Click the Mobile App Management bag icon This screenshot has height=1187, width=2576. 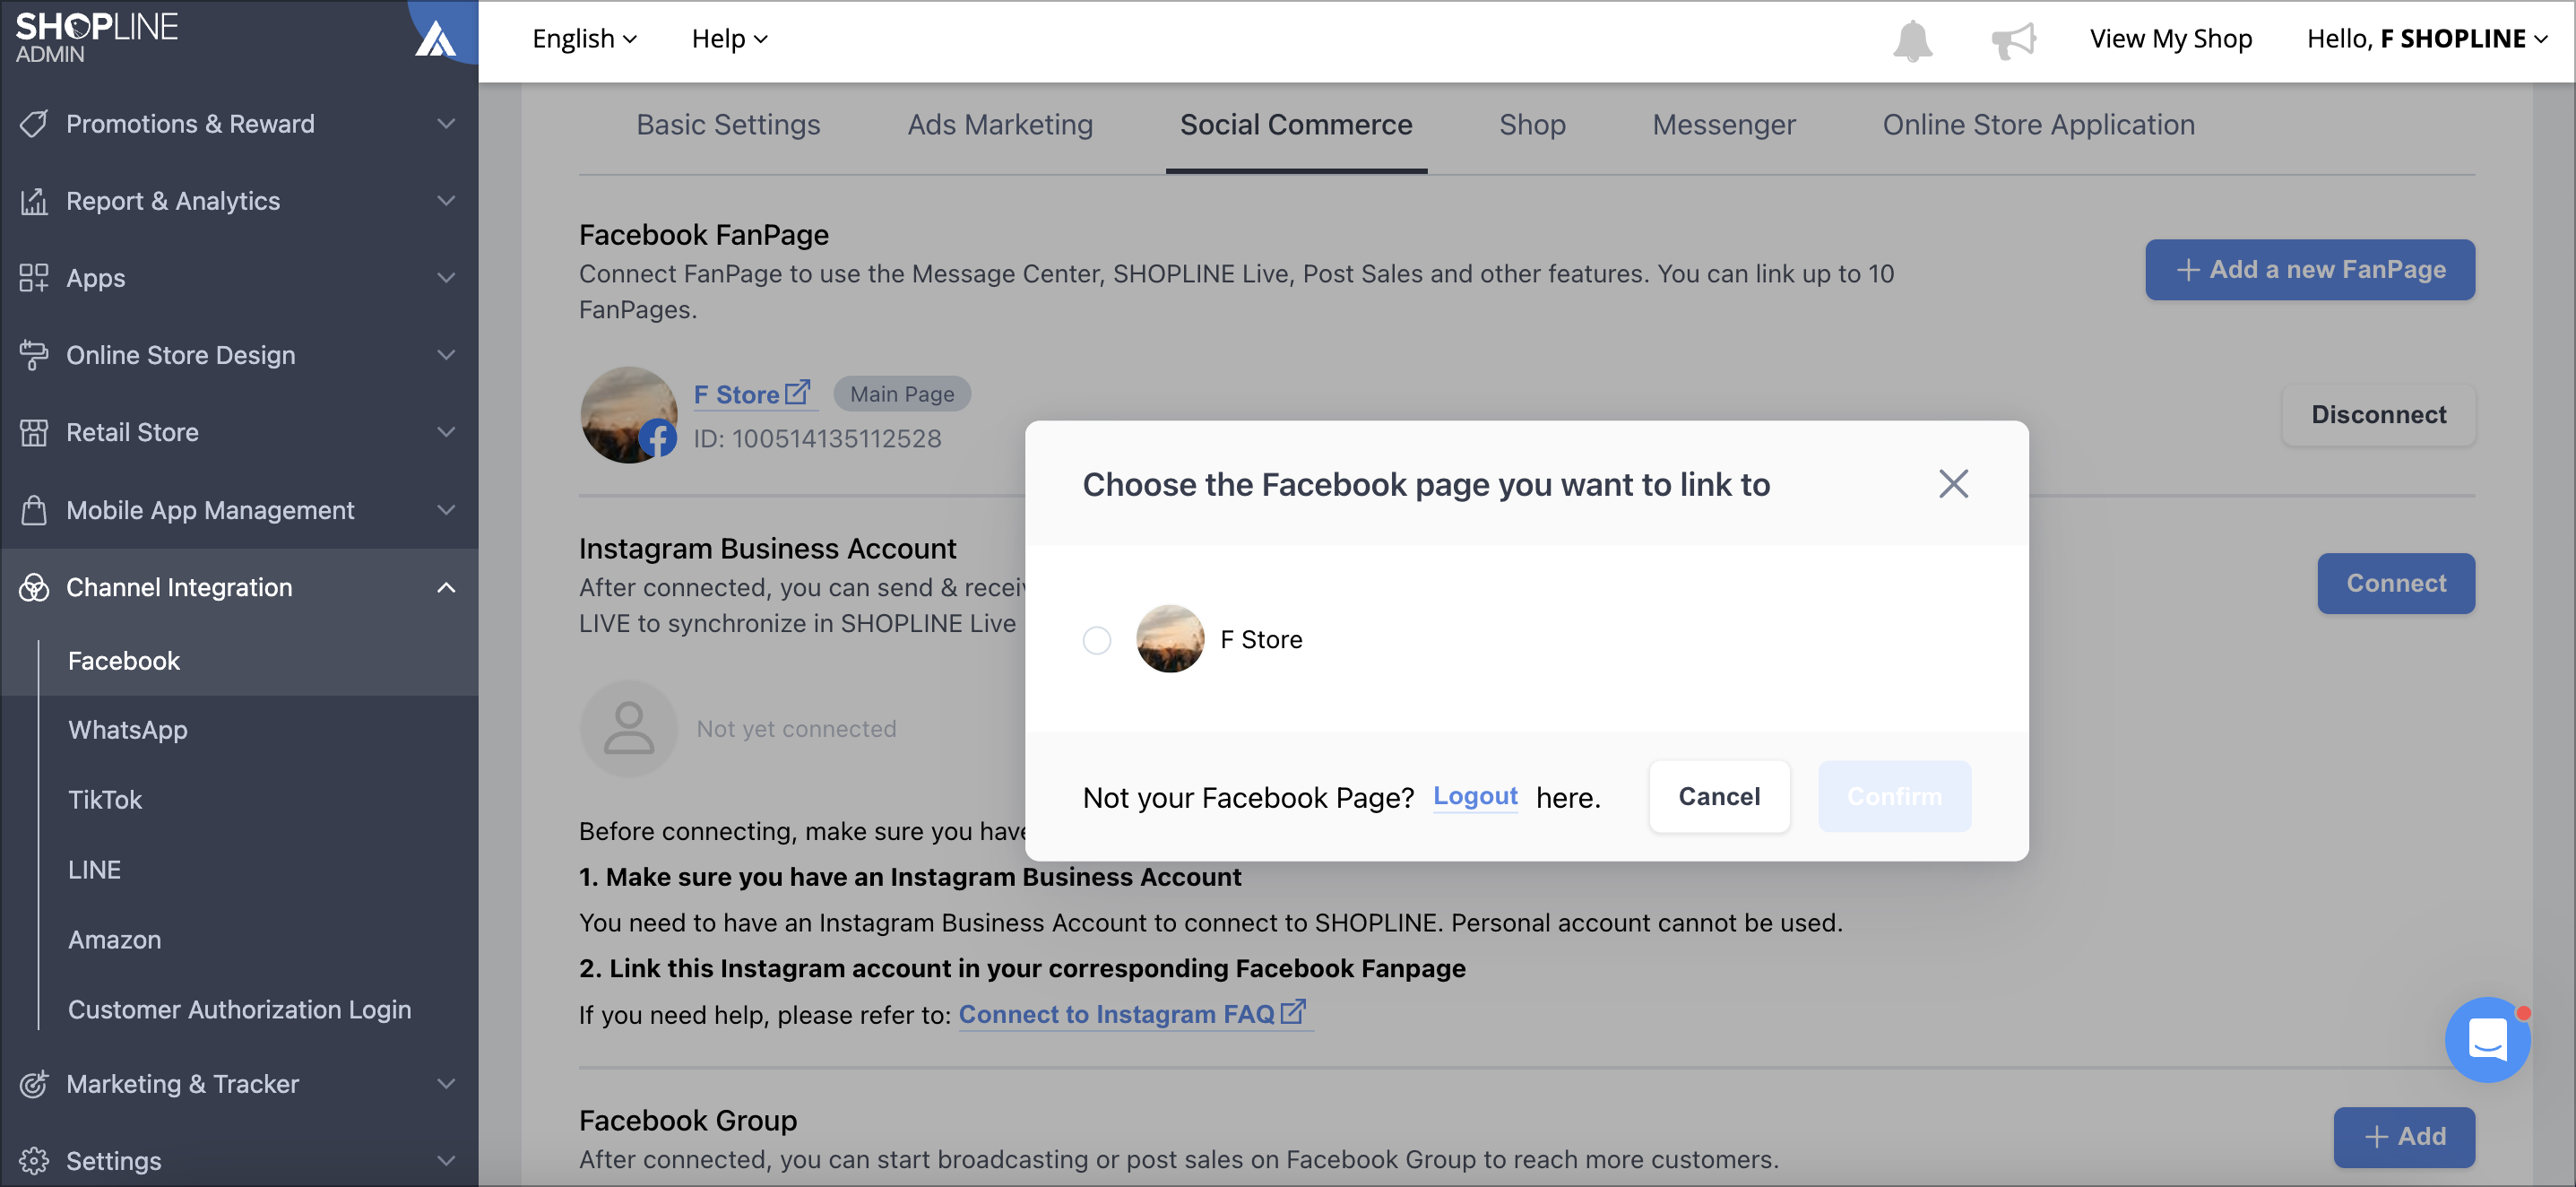pyautogui.click(x=33, y=510)
